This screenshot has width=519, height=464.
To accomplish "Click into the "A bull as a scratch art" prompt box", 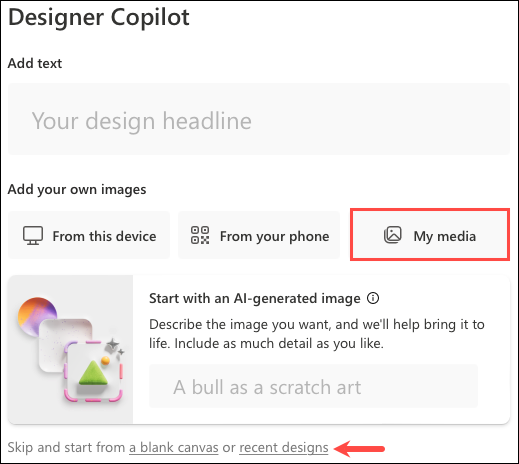I will click(313, 386).
